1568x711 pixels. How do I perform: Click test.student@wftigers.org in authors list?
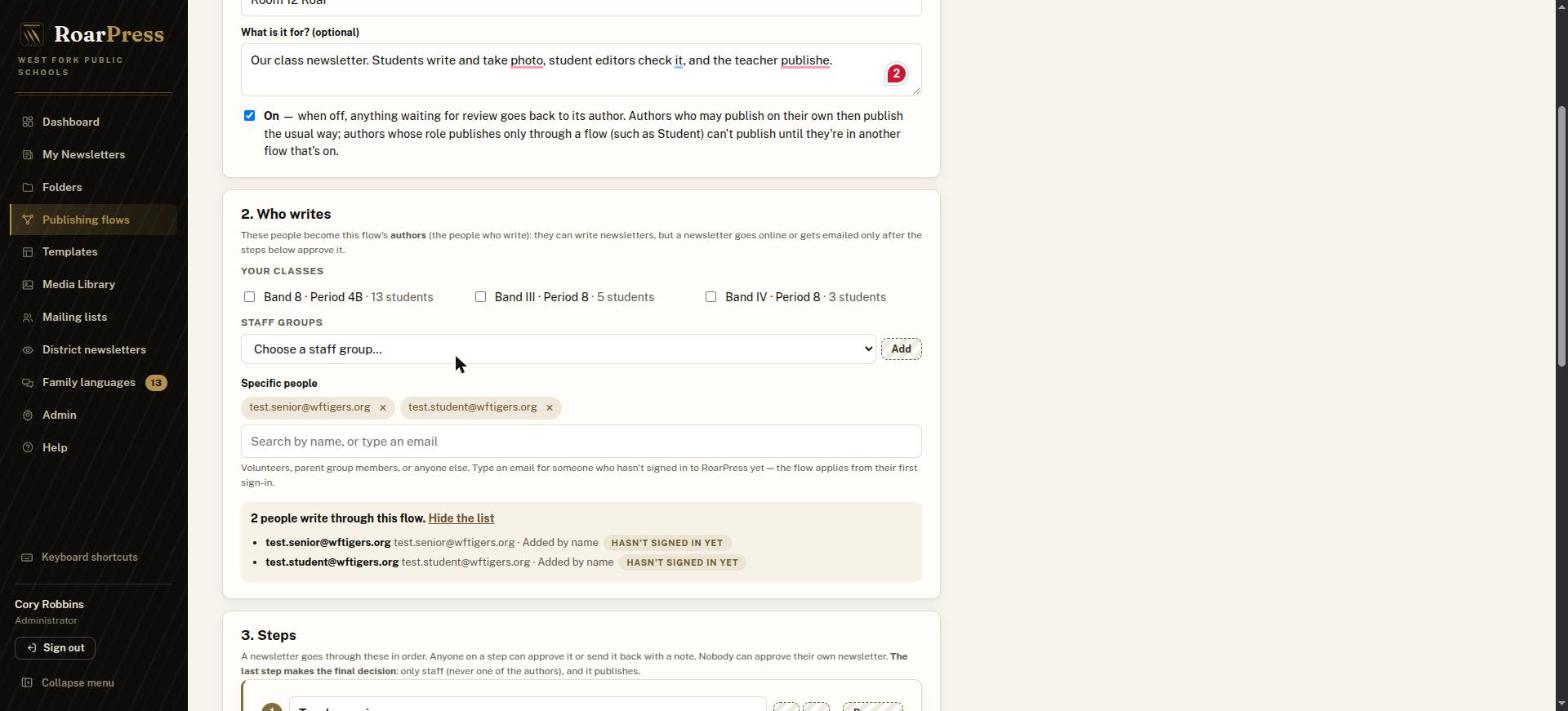(332, 563)
